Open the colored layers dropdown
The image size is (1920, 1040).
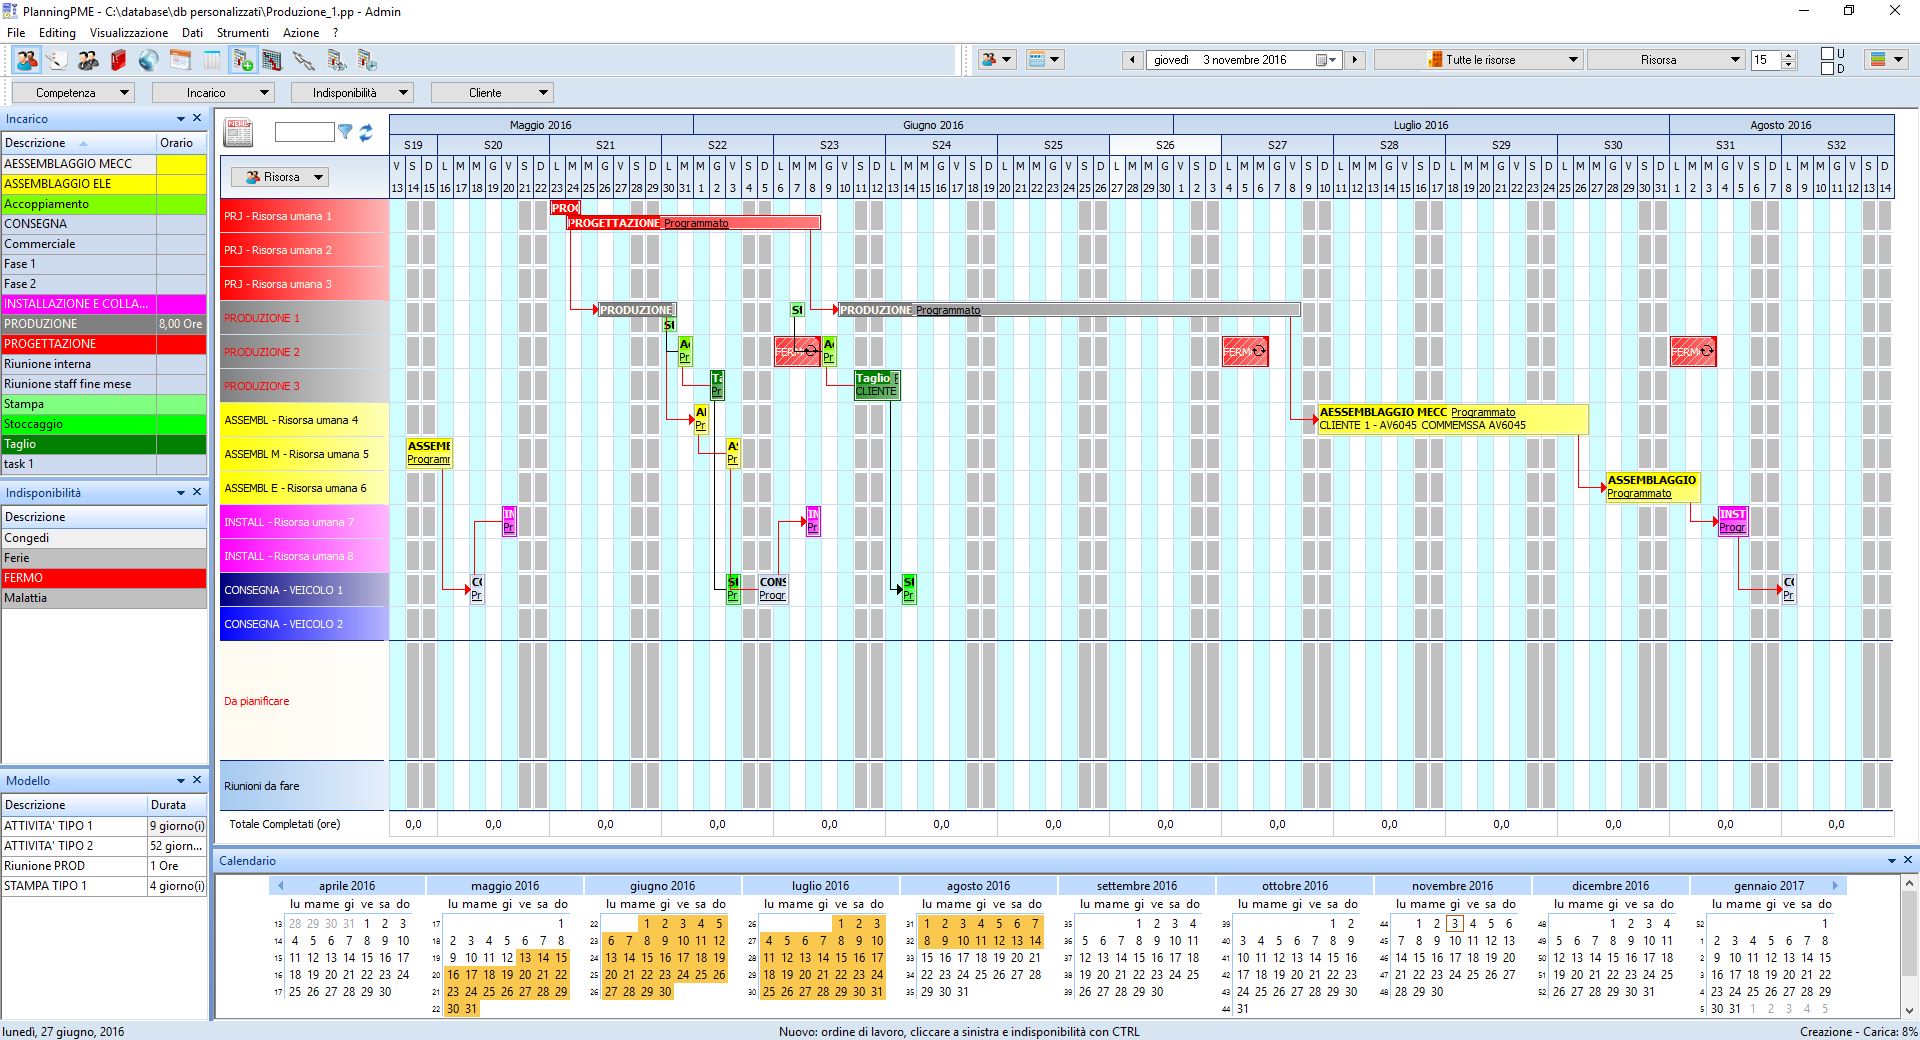1885,60
